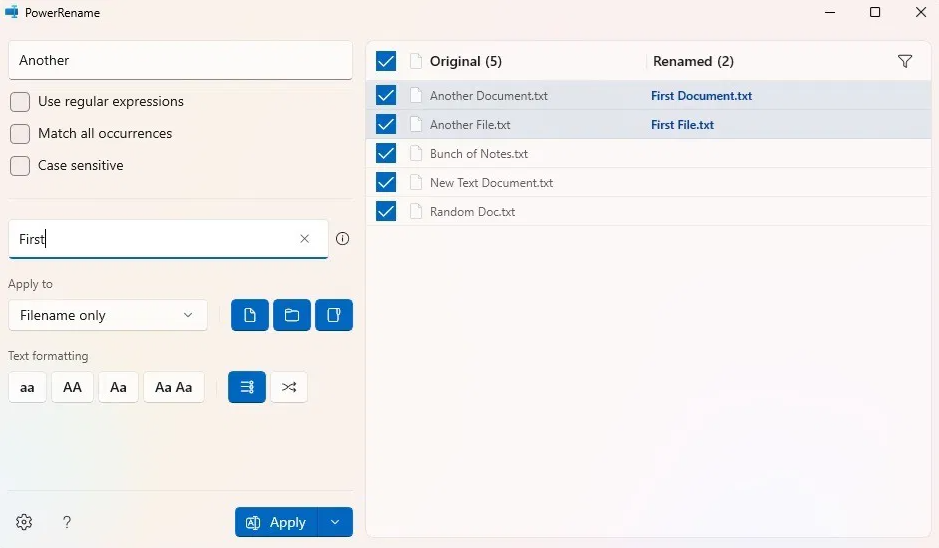
Task: Toggle Enumerate items button
Action: click(247, 387)
